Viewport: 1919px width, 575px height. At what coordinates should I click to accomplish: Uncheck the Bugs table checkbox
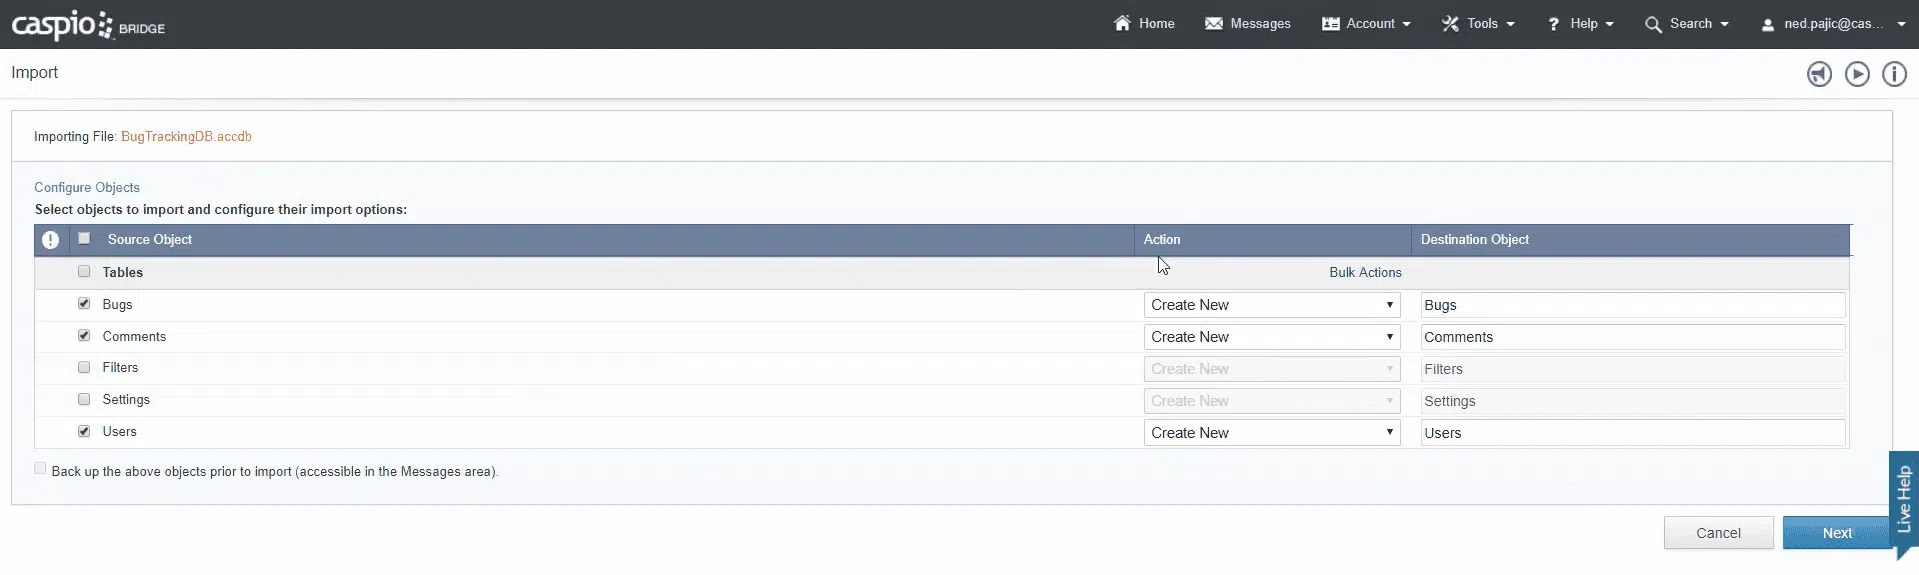(x=84, y=304)
